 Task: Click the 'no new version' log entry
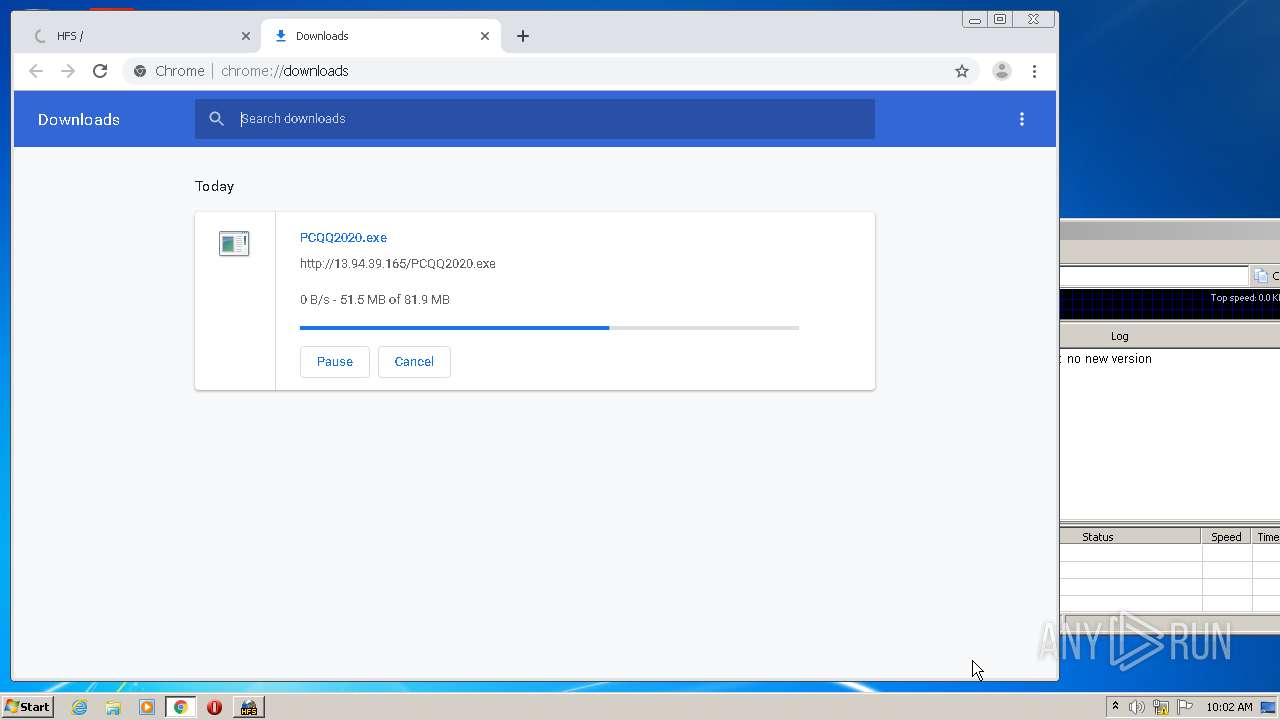(1109, 359)
